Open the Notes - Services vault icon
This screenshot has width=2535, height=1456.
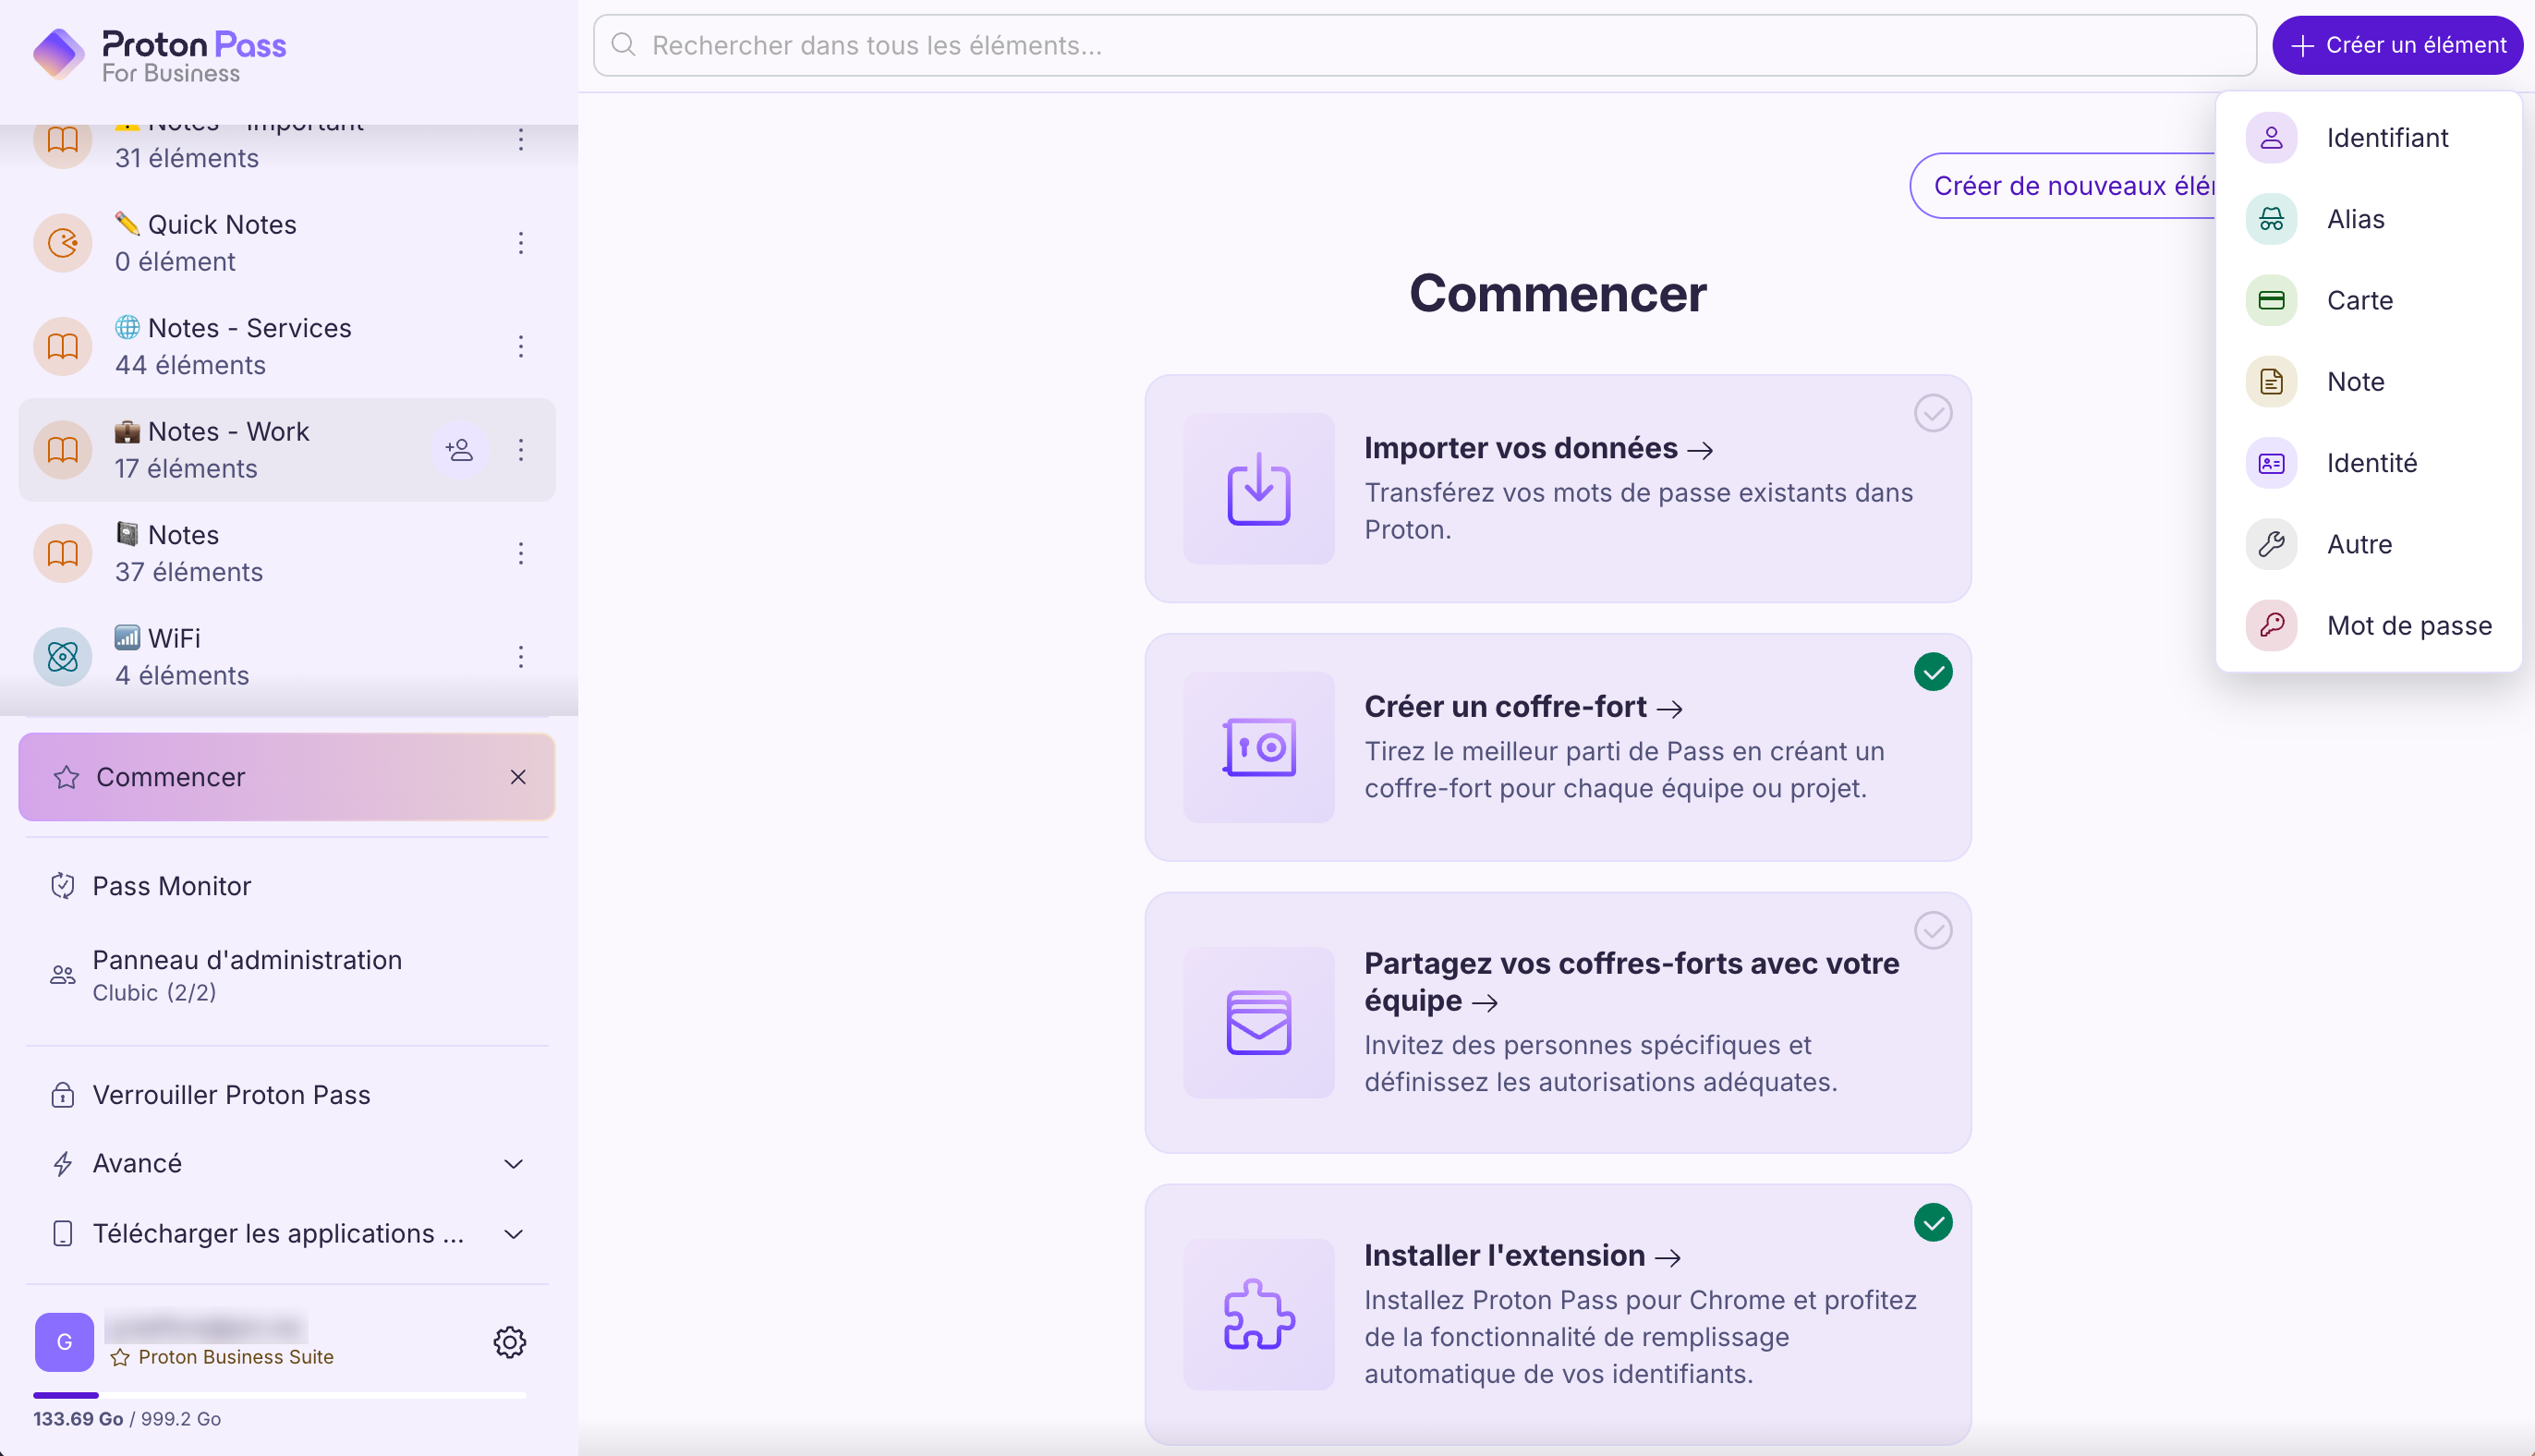63,346
